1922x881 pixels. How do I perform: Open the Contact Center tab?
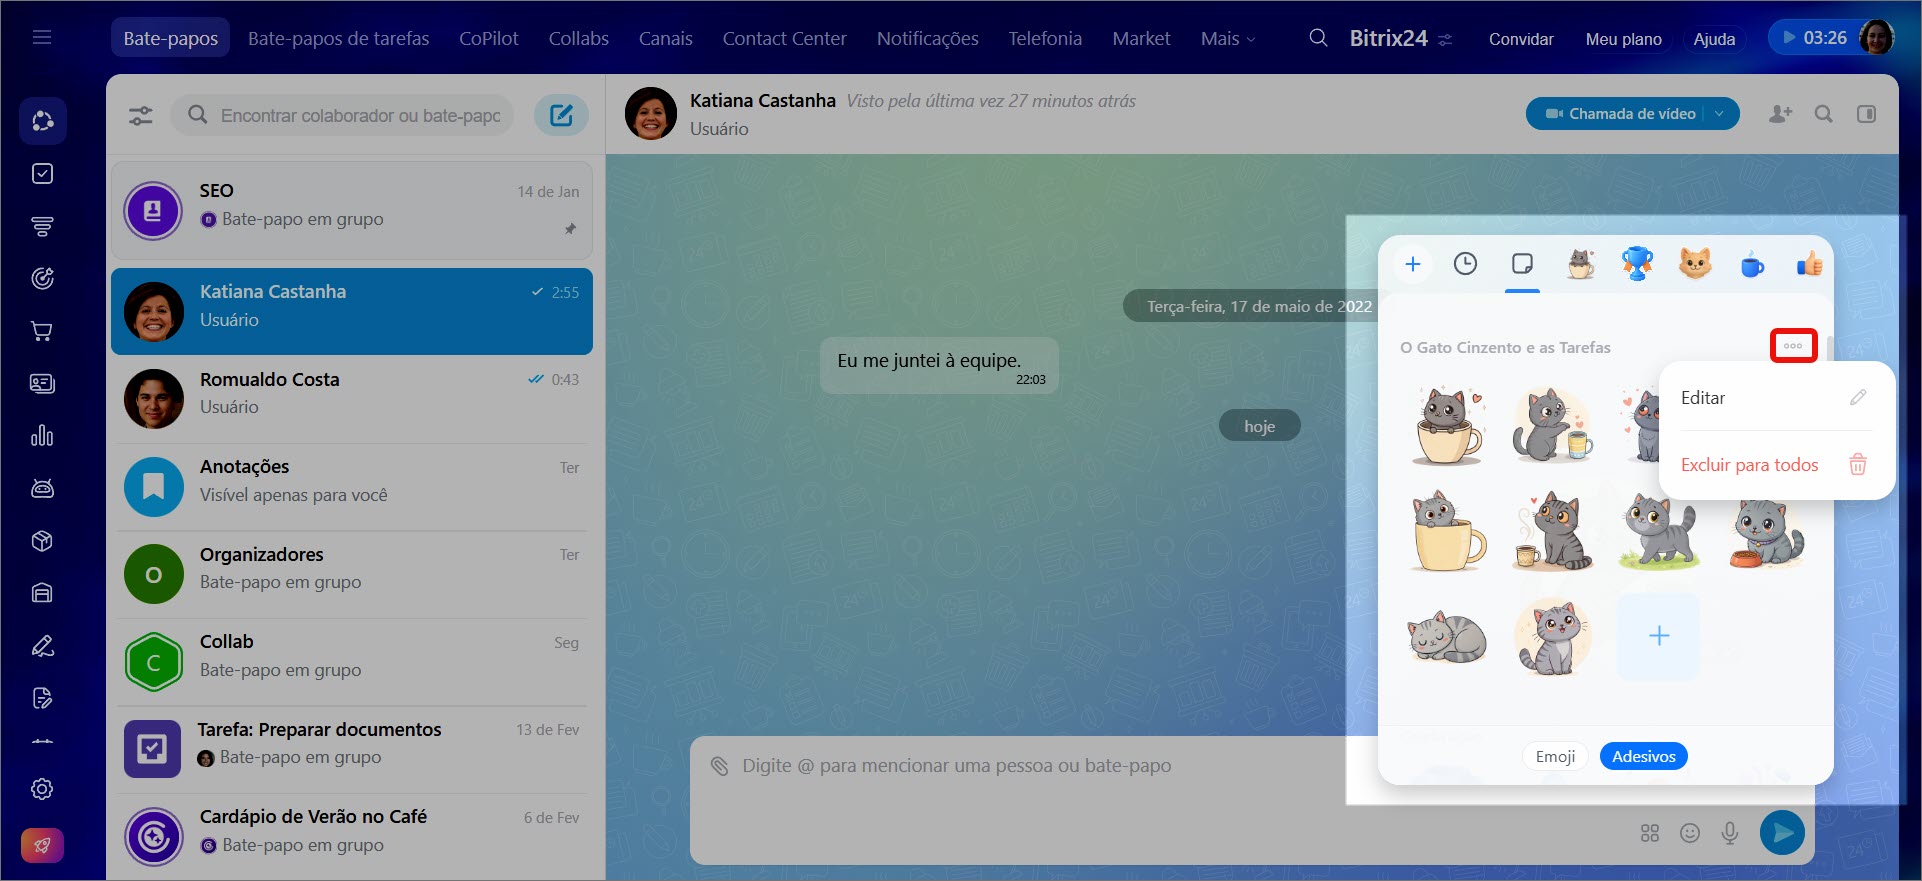pos(784,38)
